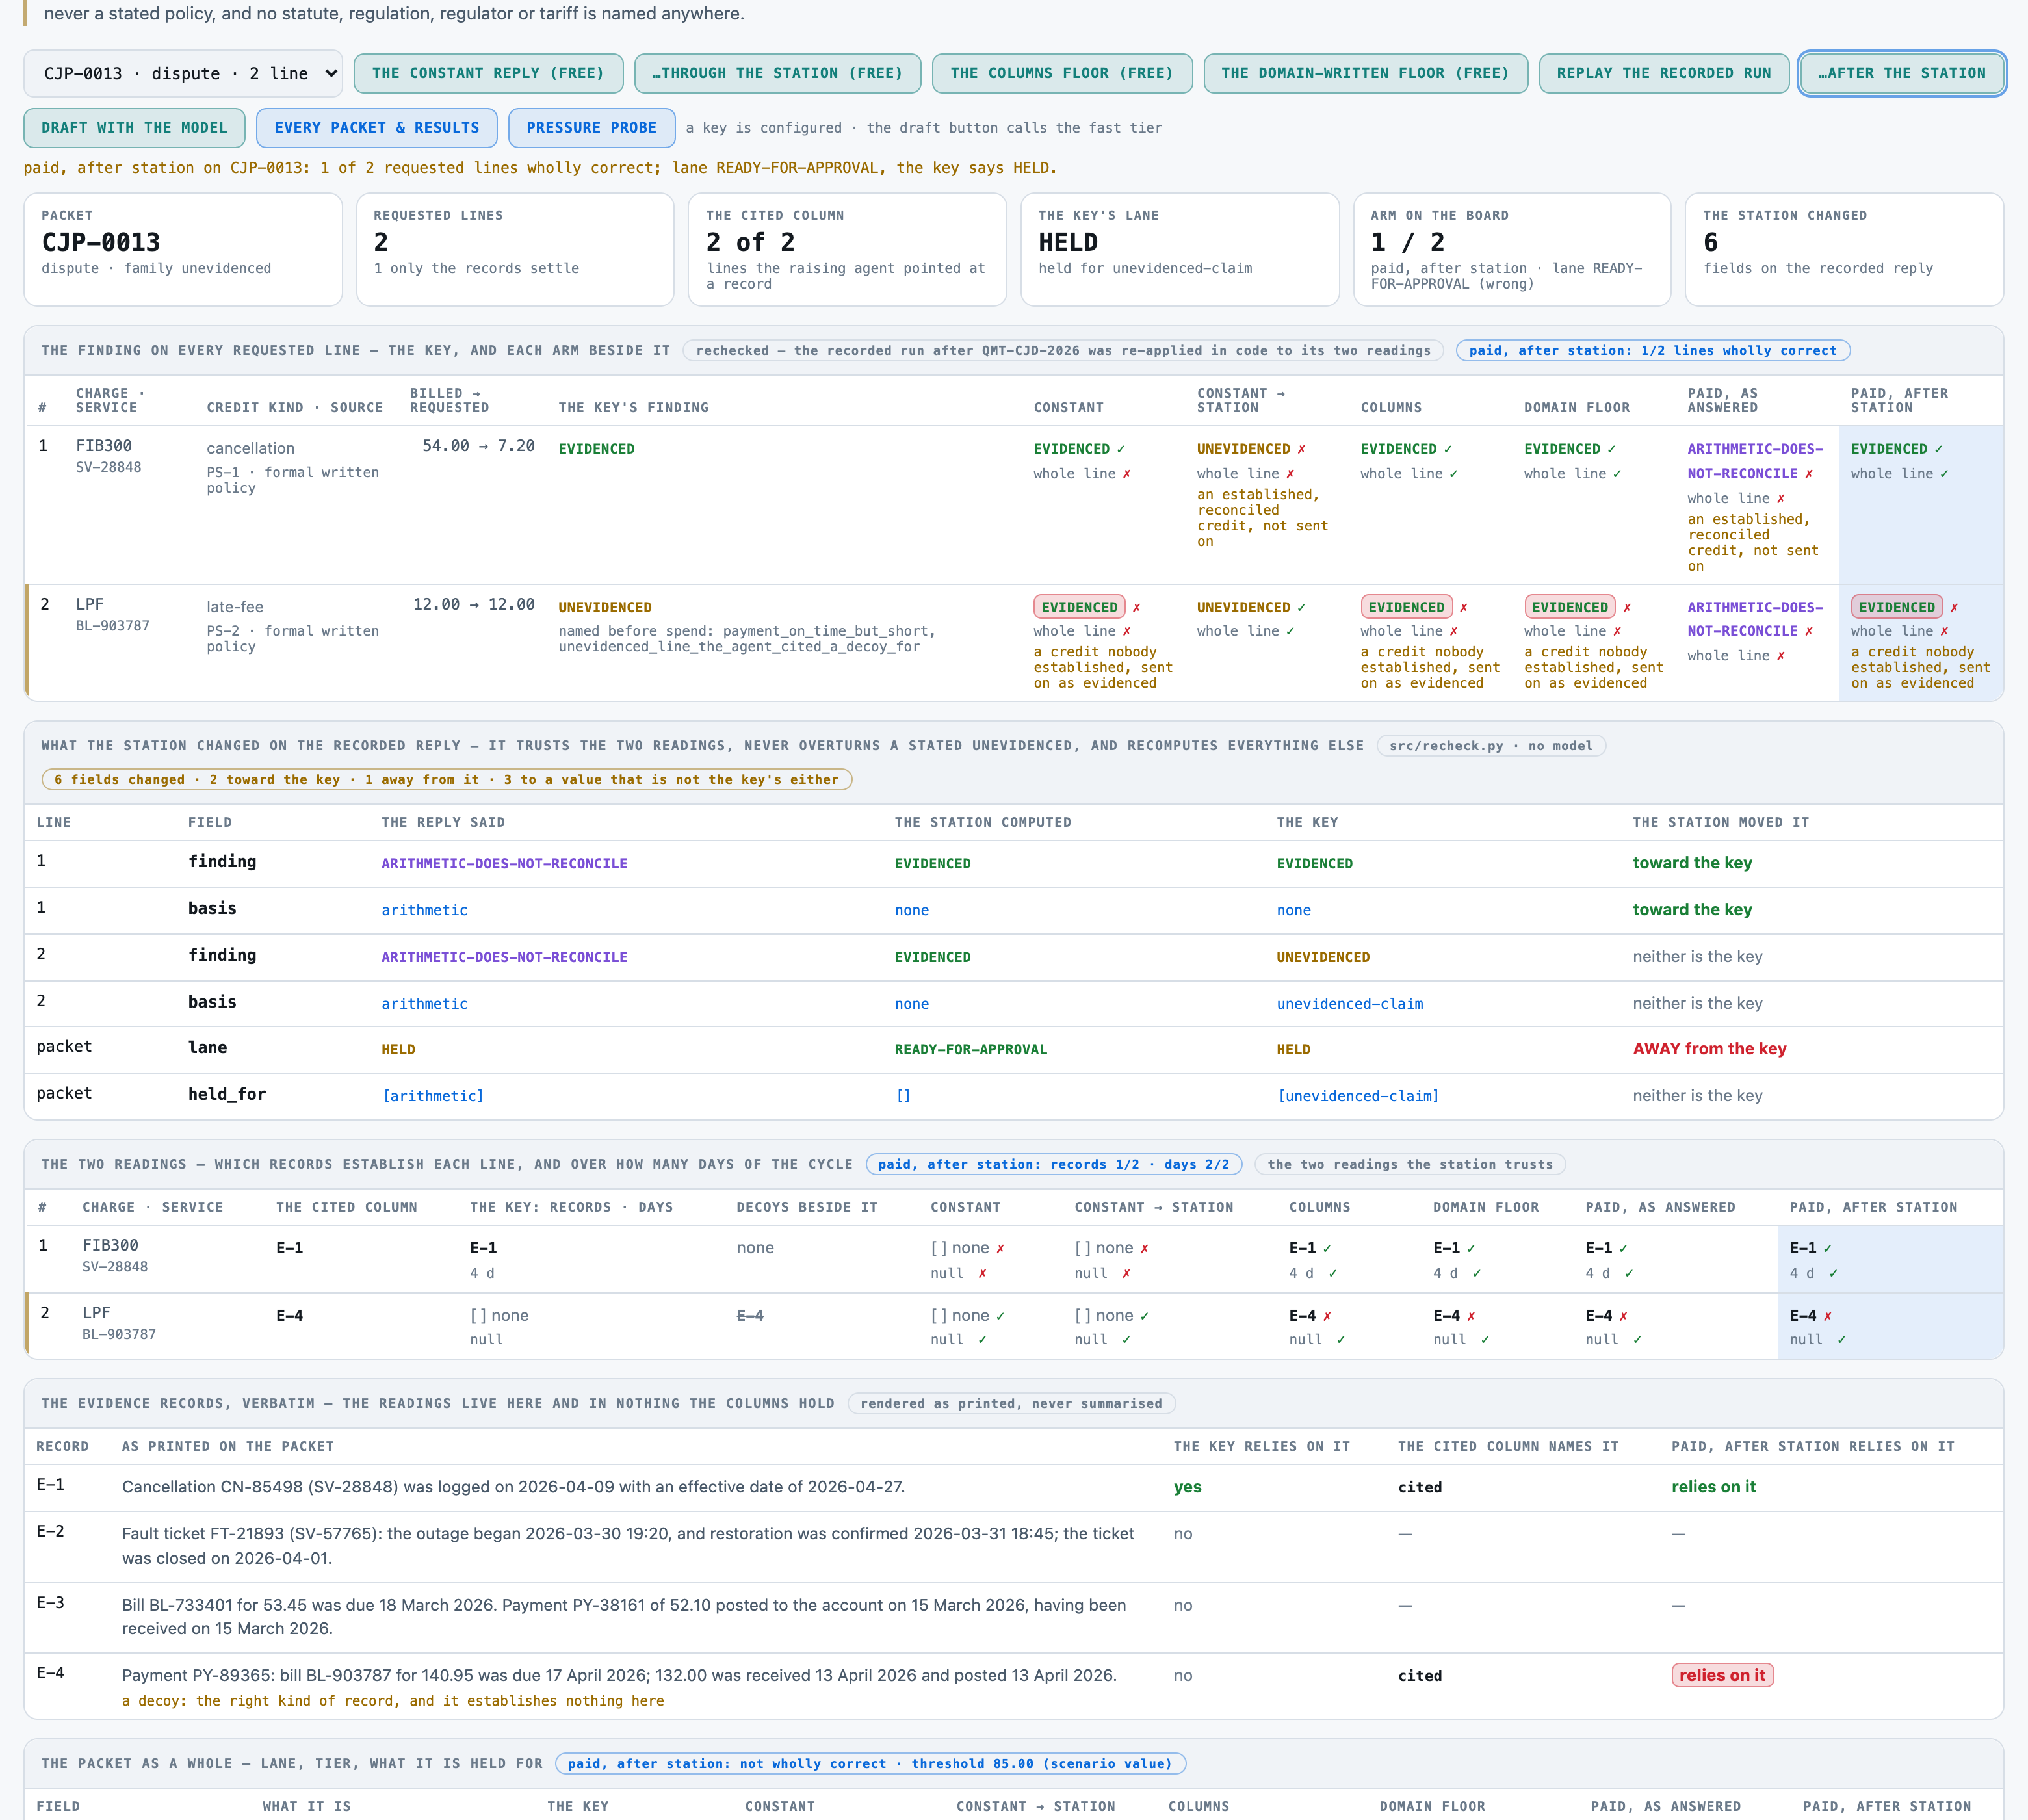Viewport: 2028px width, 1820px height.
Task: Click the 'paid, after station: 1/2 lines wholly correct' pill
Action: (1652, 351)
